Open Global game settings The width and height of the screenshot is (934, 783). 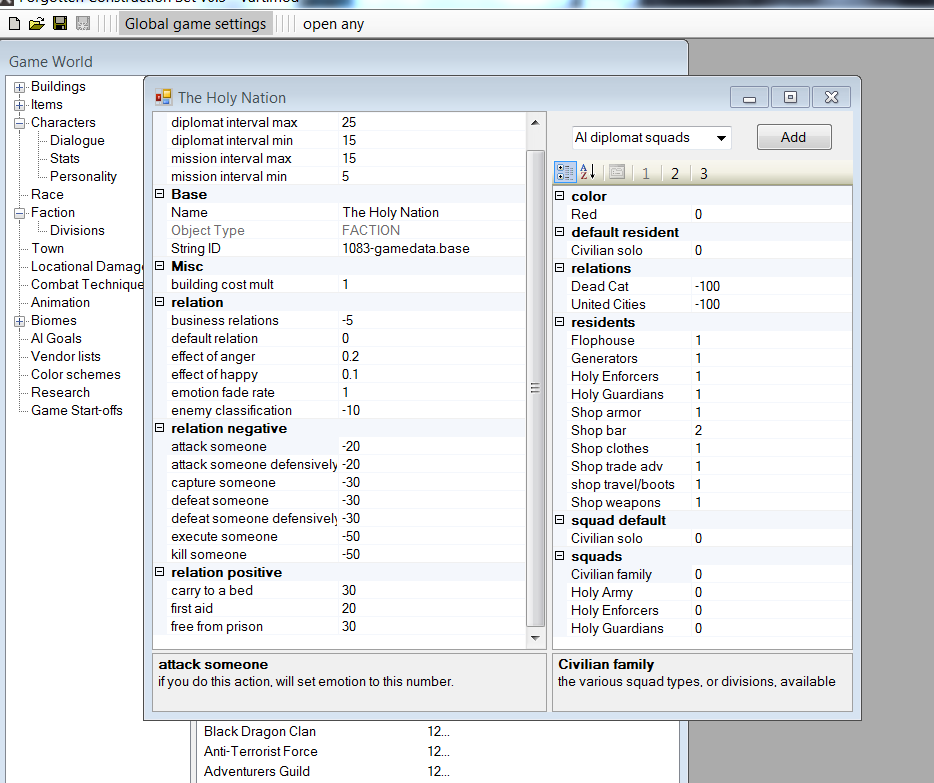[x=195, y=24]
